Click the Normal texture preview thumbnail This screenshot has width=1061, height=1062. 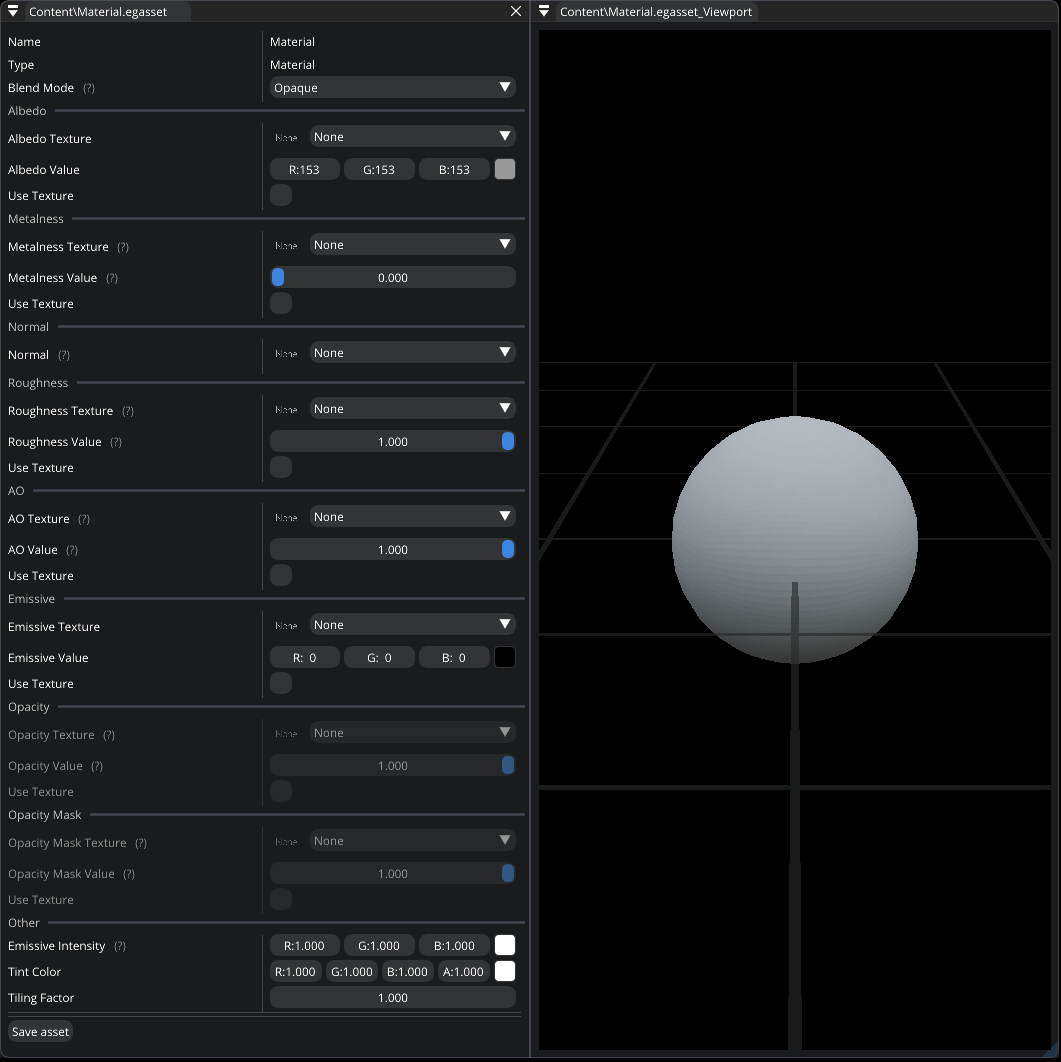pos(286,354)
